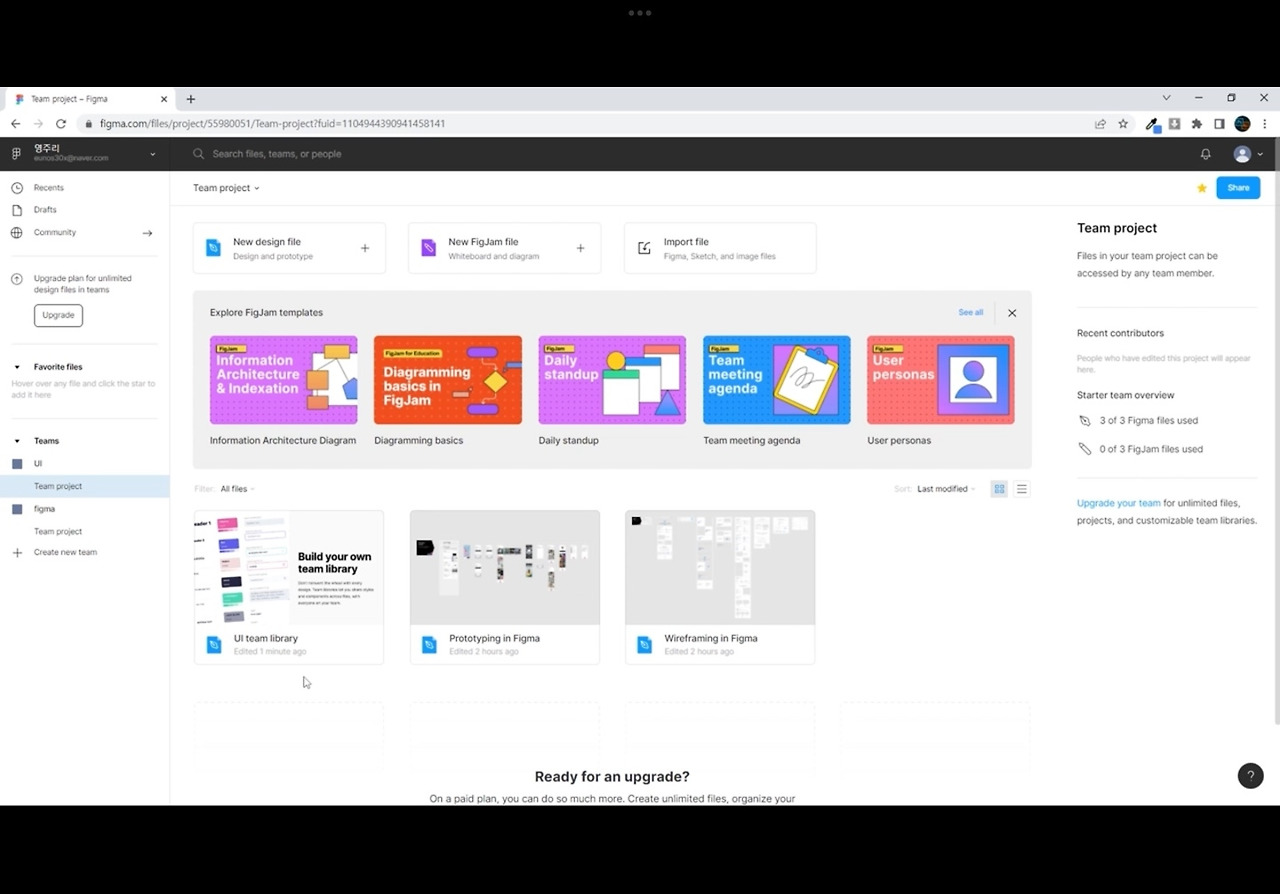Collapse the Teams section
1280x894 pixels.
16,441
